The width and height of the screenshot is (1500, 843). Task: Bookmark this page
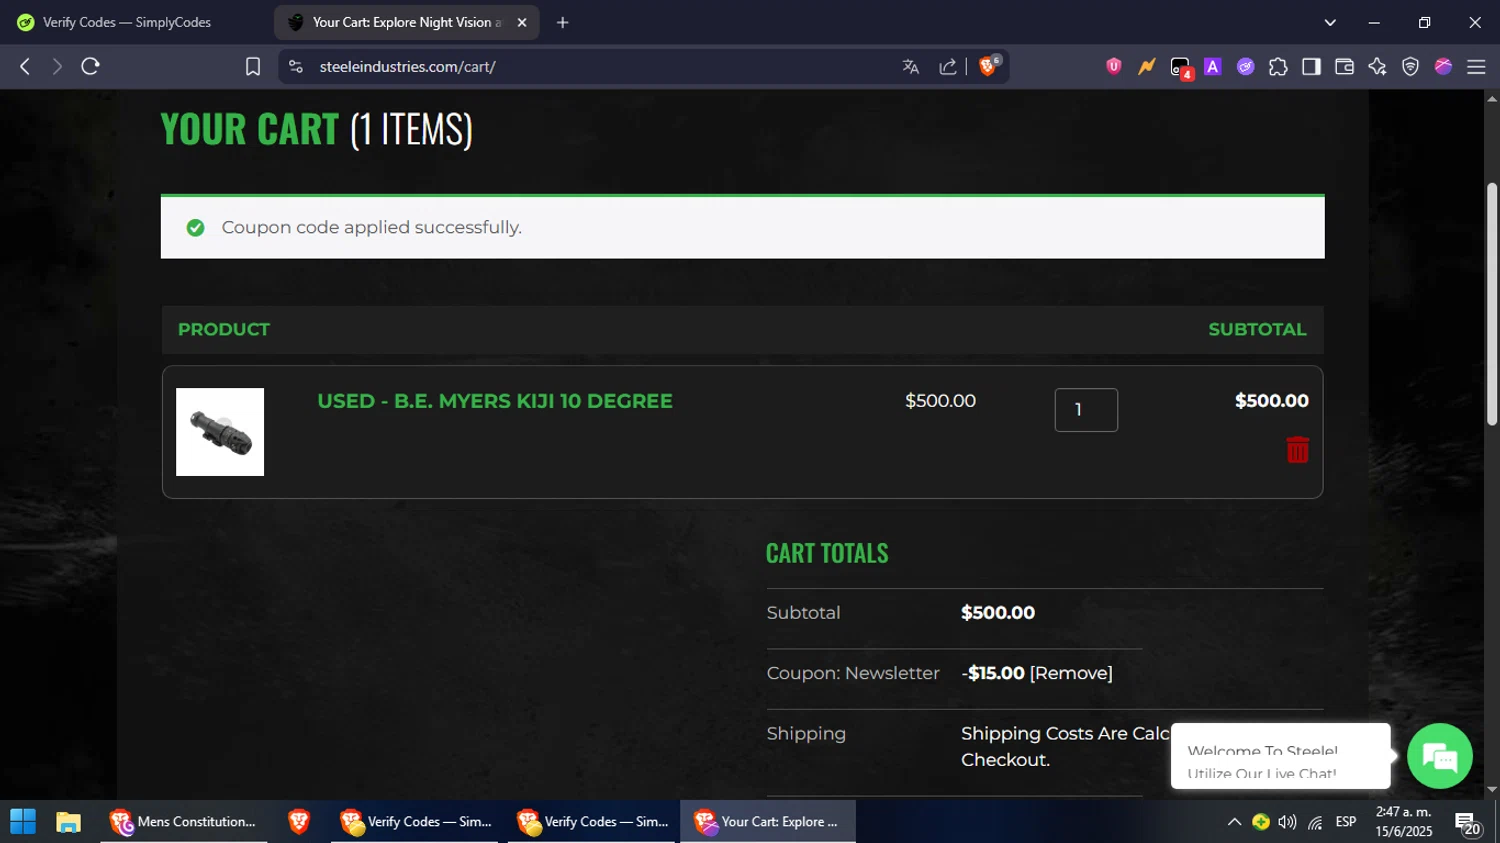point(253,67)
